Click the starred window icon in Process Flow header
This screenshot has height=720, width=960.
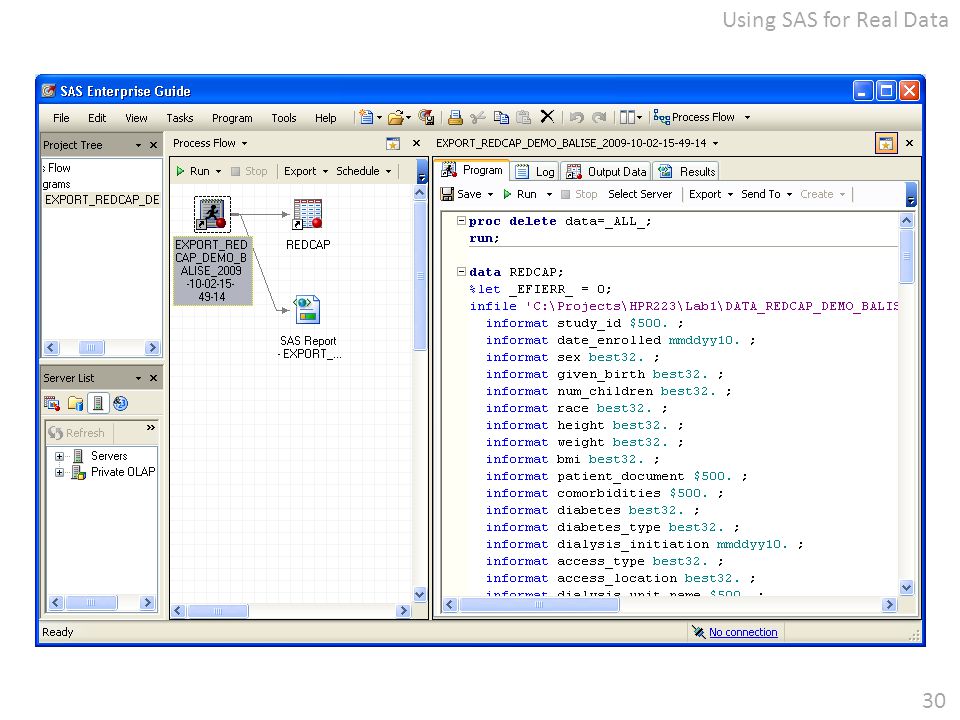[x=393, y=144]
